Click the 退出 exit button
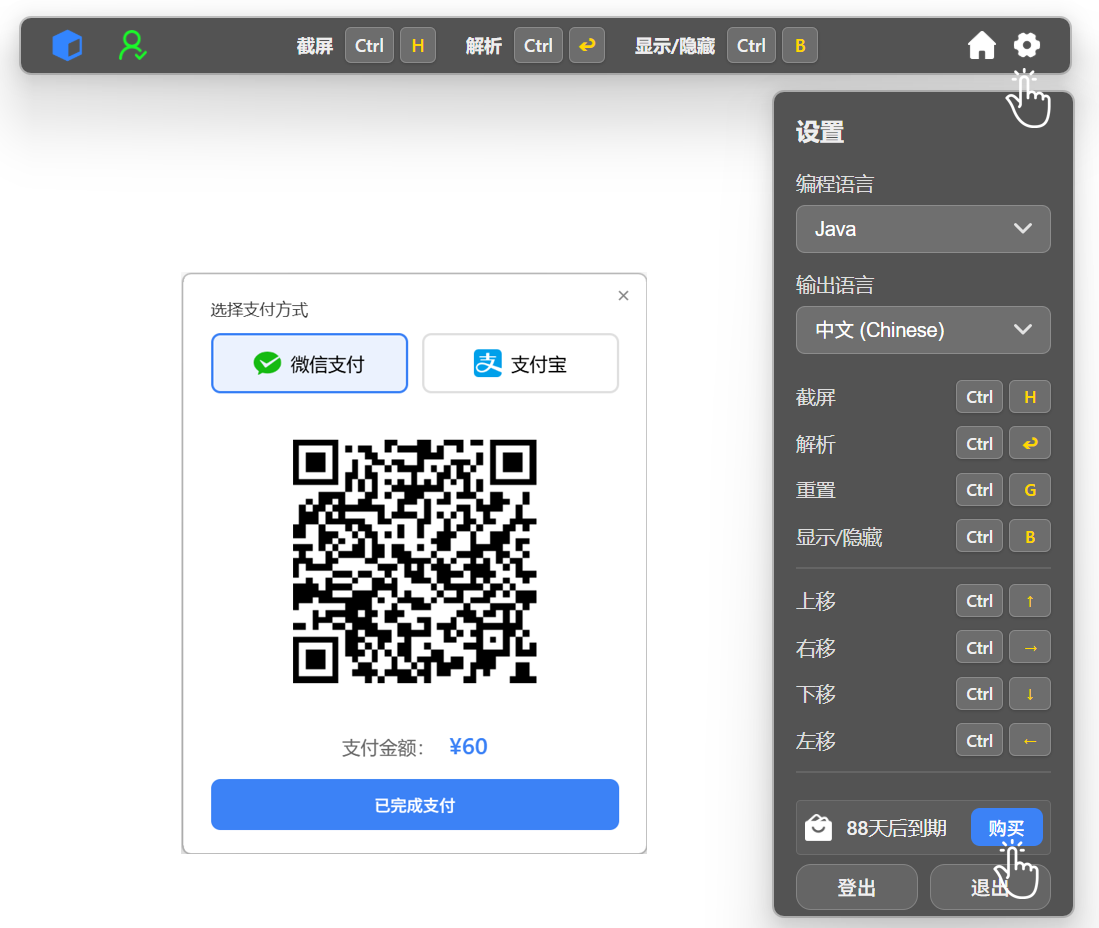The width and height of the screenshot is (1099, 928). pos(989,887)
